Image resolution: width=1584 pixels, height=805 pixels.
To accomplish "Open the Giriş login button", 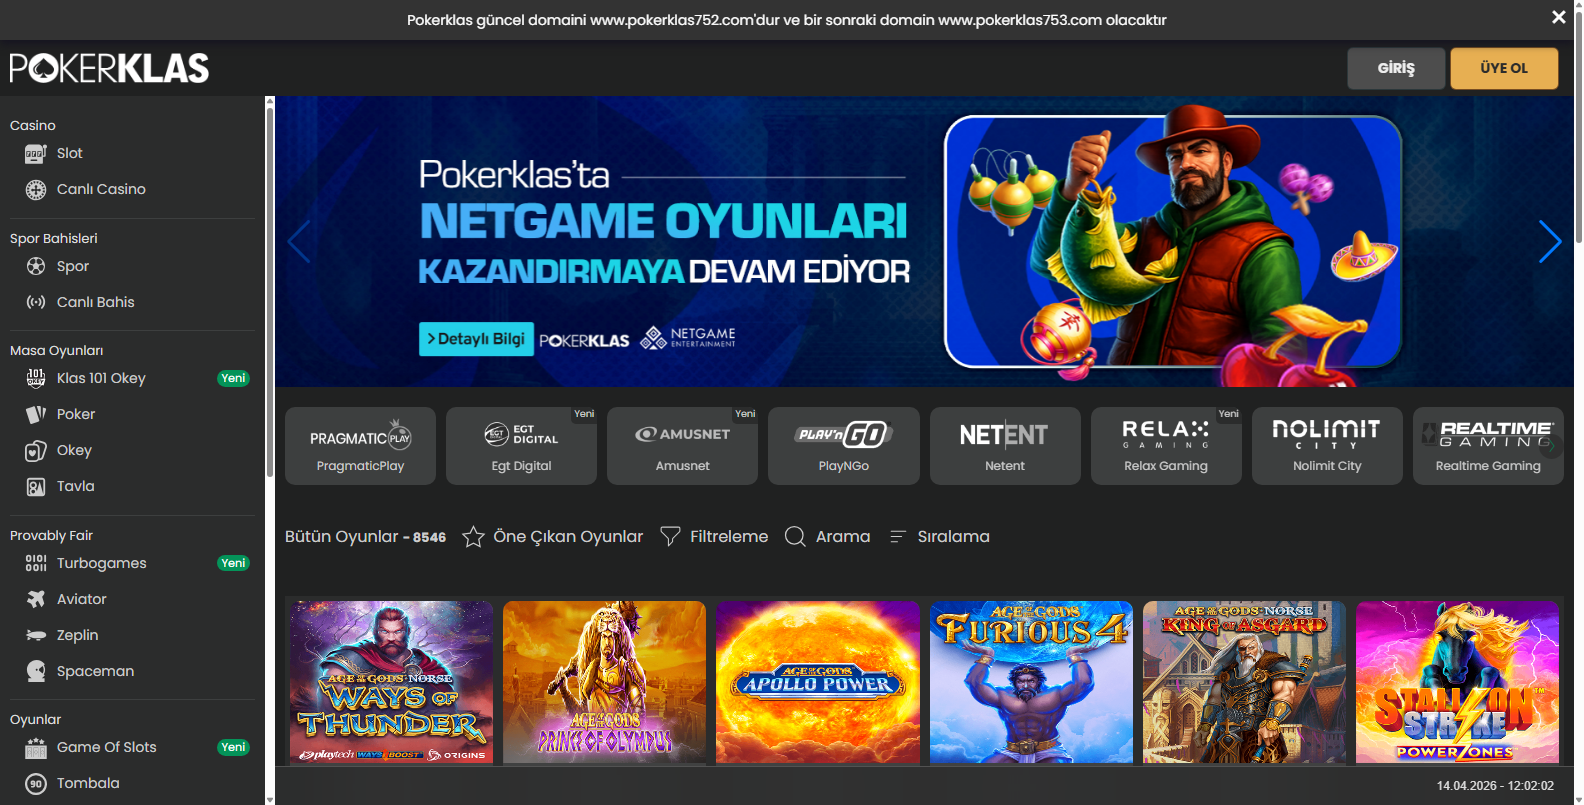I will coord(1396,68).
